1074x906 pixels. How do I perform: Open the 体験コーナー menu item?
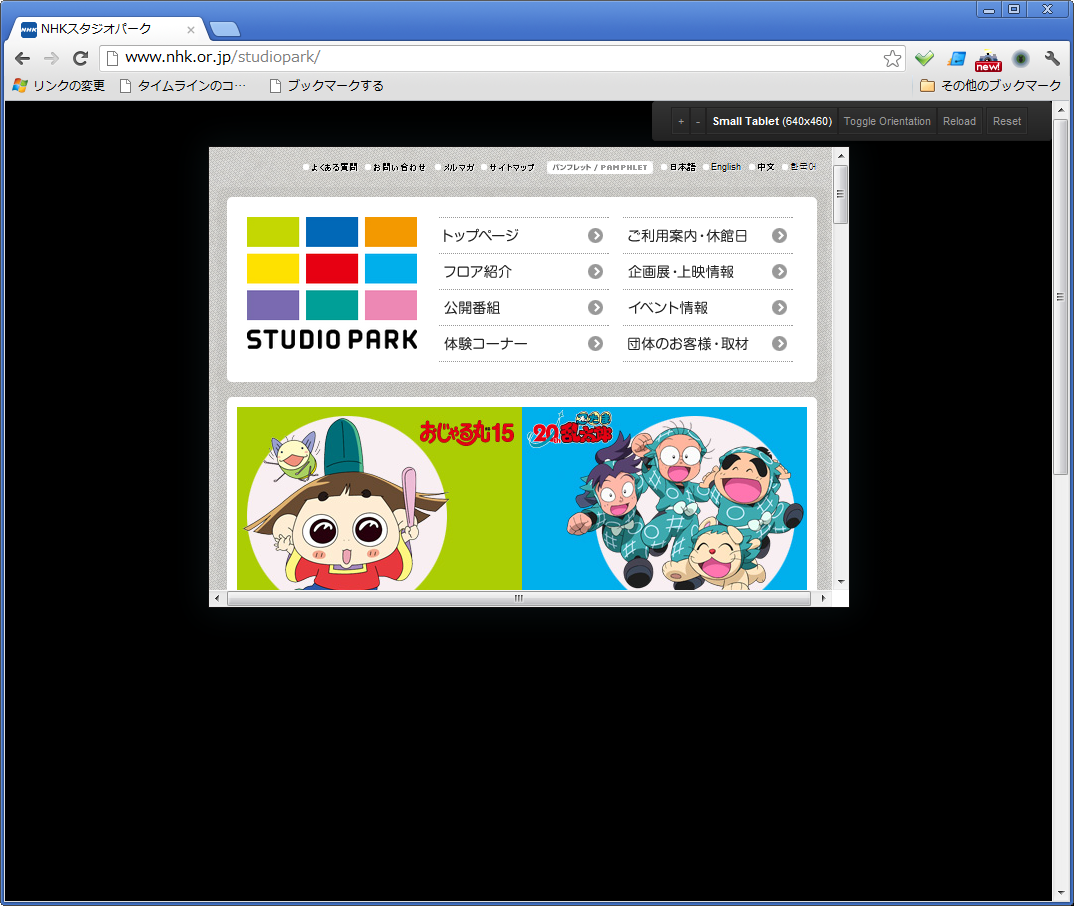coord(523,344)
